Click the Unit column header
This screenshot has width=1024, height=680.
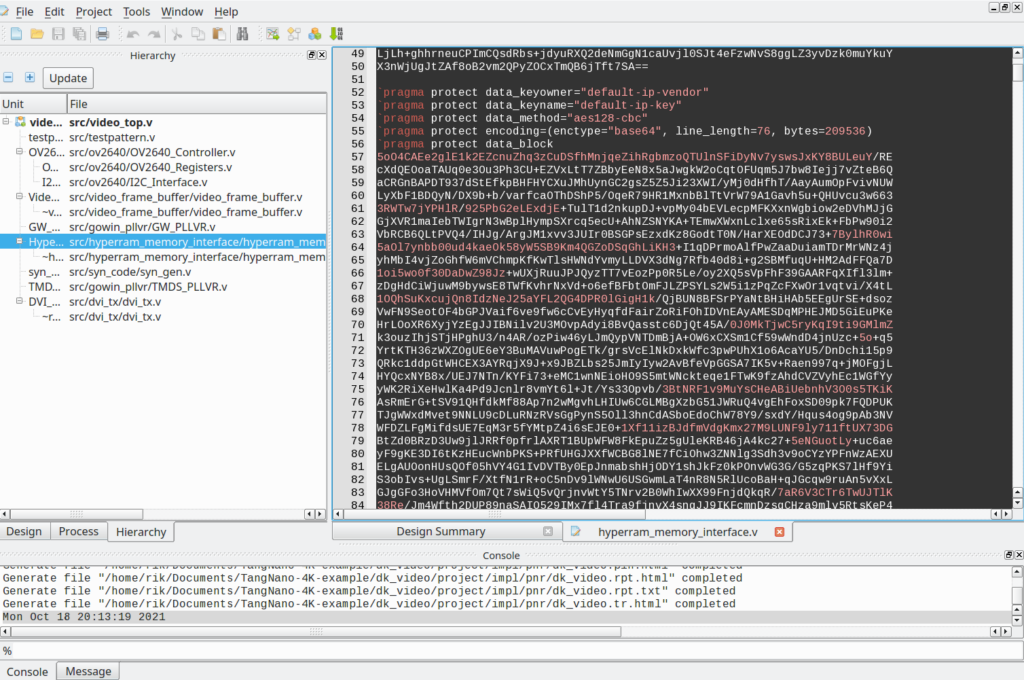(33, 104)
